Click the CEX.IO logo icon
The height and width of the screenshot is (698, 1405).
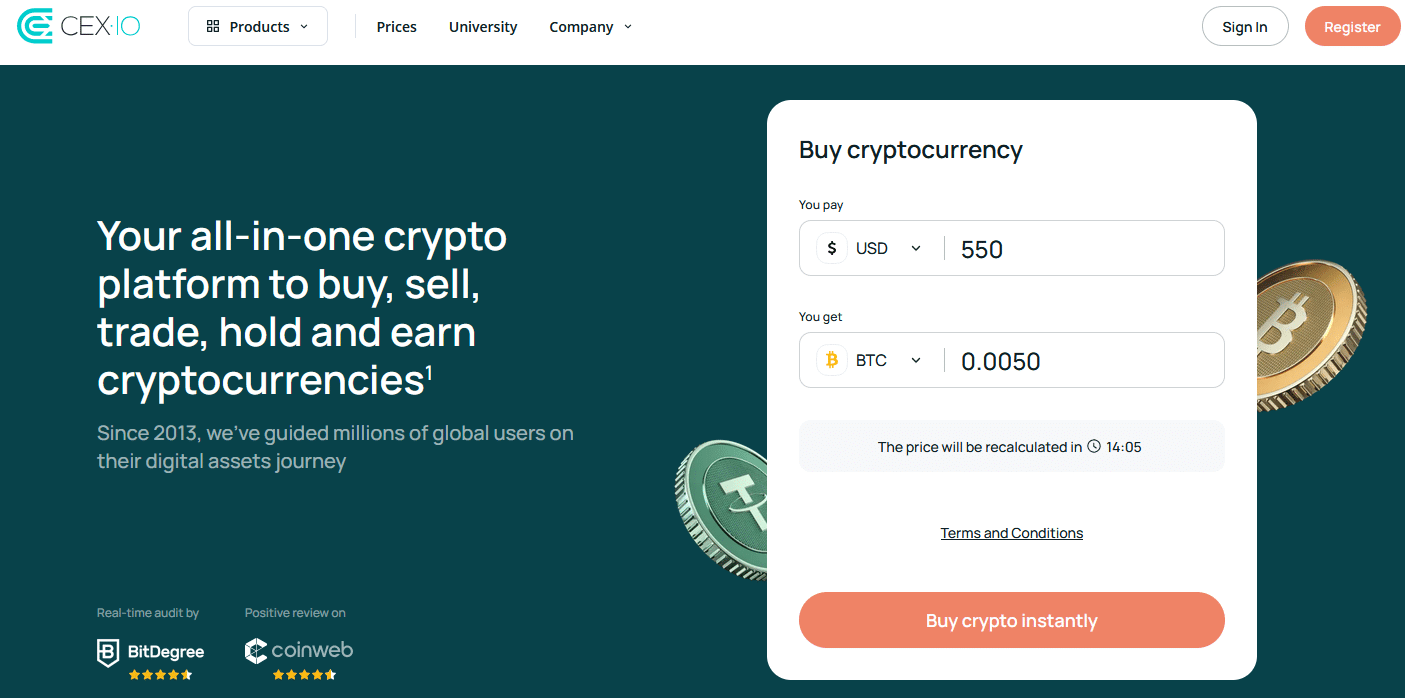35,26
